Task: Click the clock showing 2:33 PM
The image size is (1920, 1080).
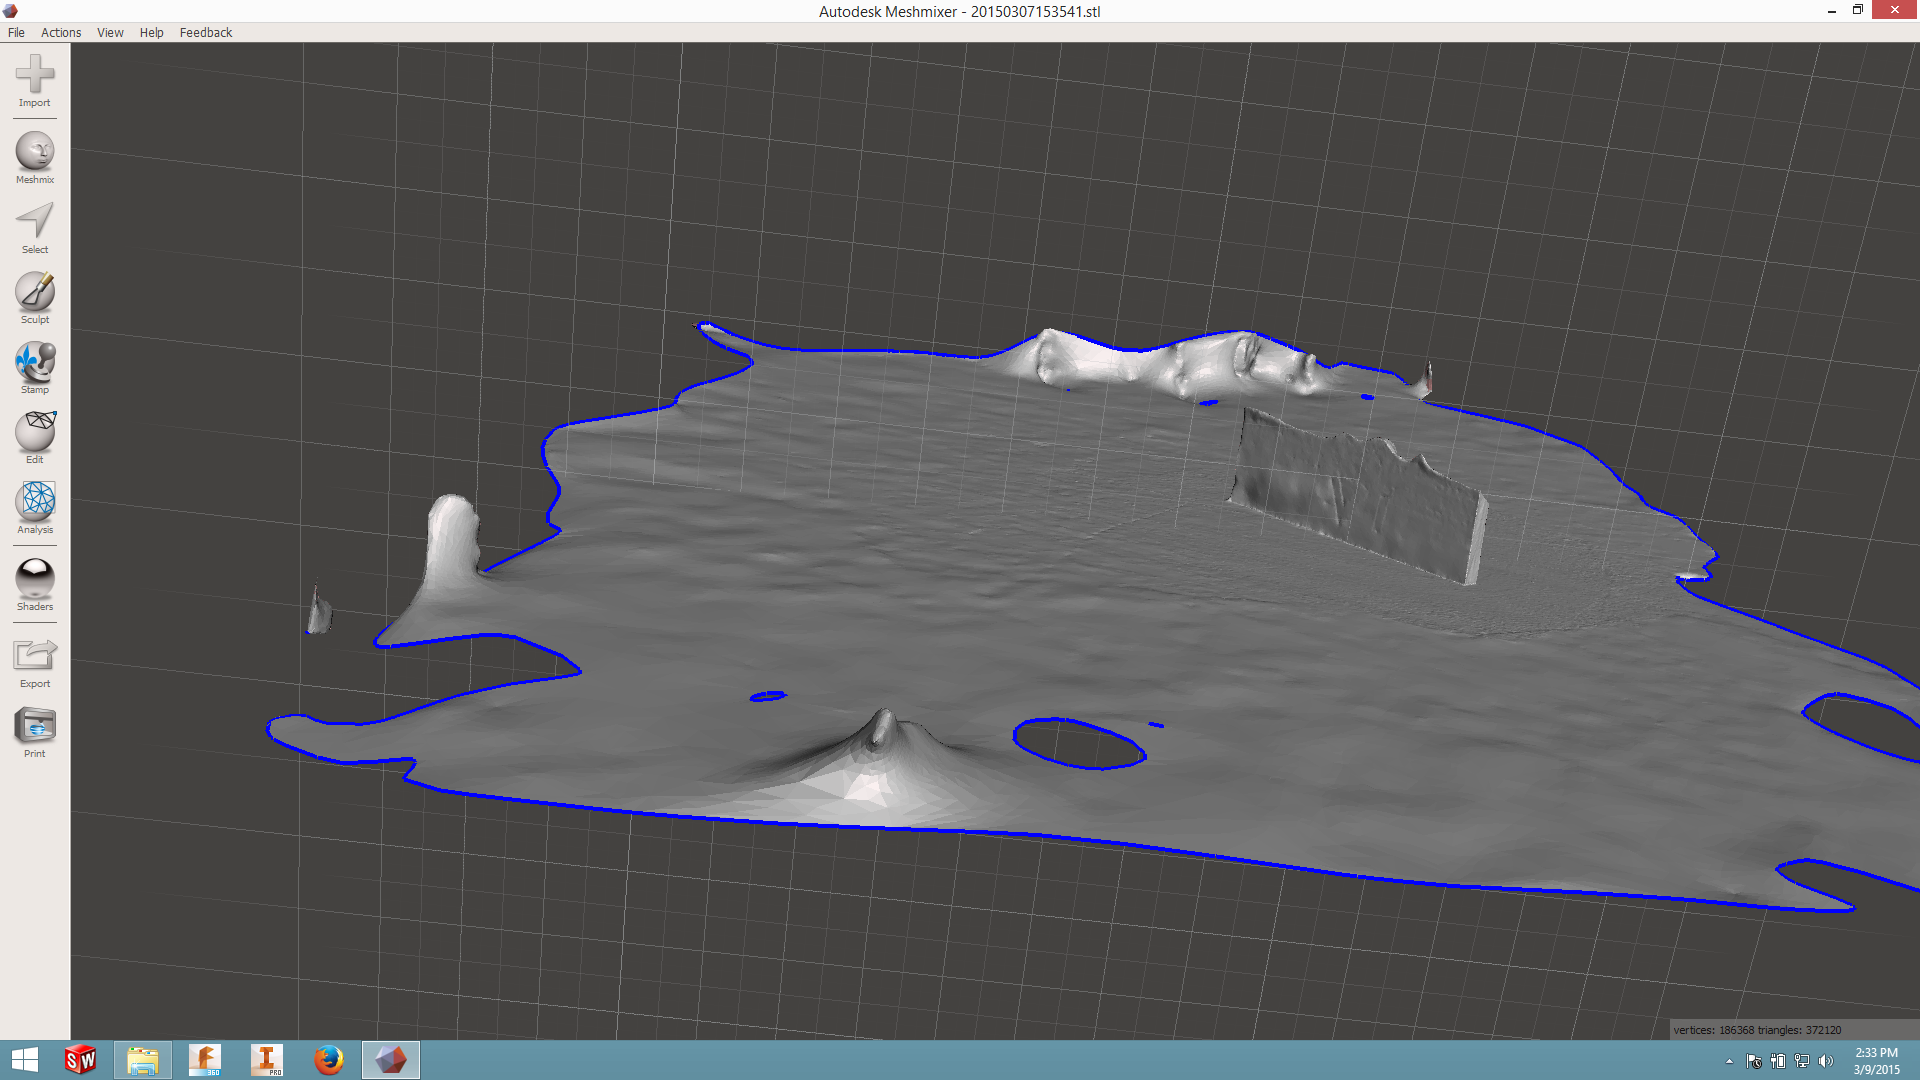Action: [x=1876, y=1060]
